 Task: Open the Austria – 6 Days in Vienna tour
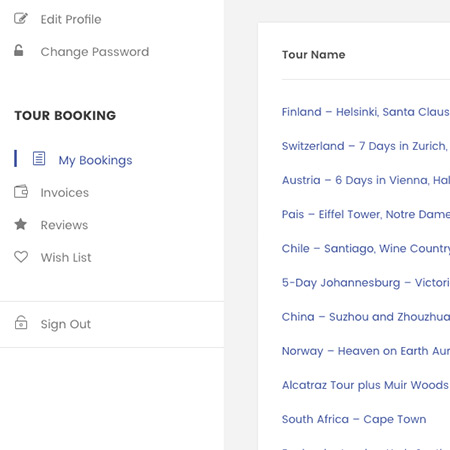(x=366, y=180)
